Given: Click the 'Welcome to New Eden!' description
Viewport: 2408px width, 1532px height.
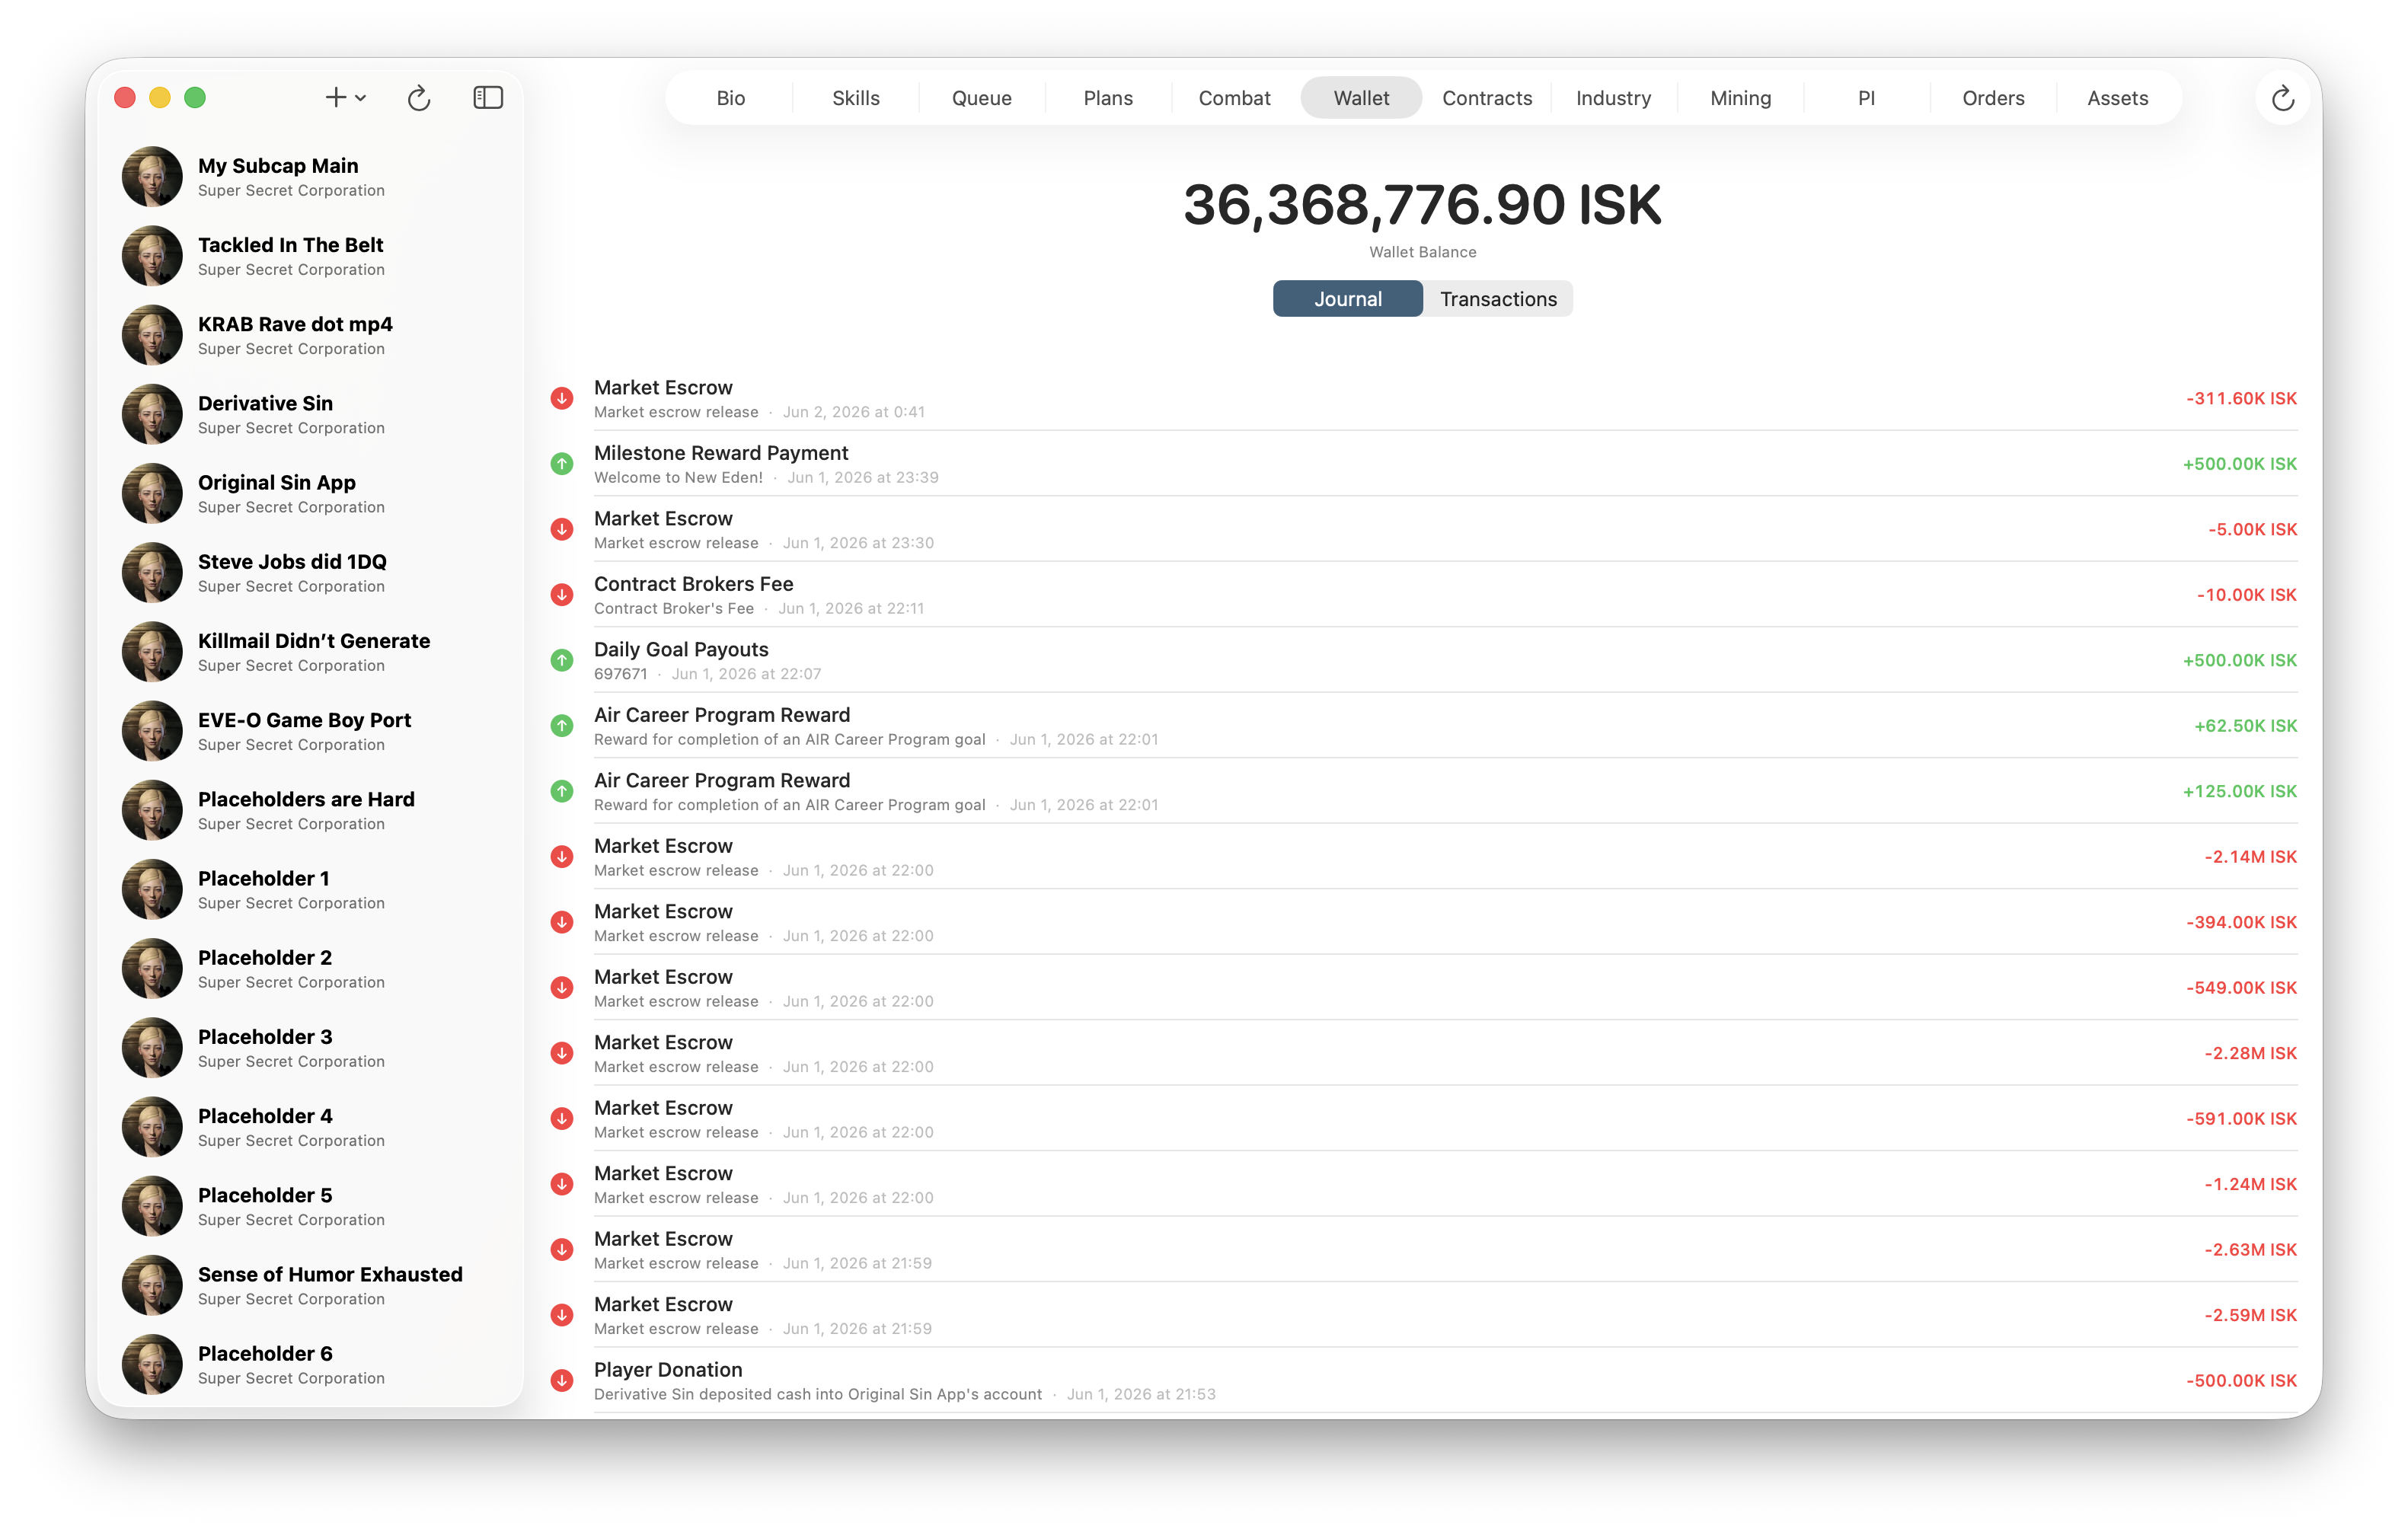Looking at the screenshot, I should click(x=678, y=478).
